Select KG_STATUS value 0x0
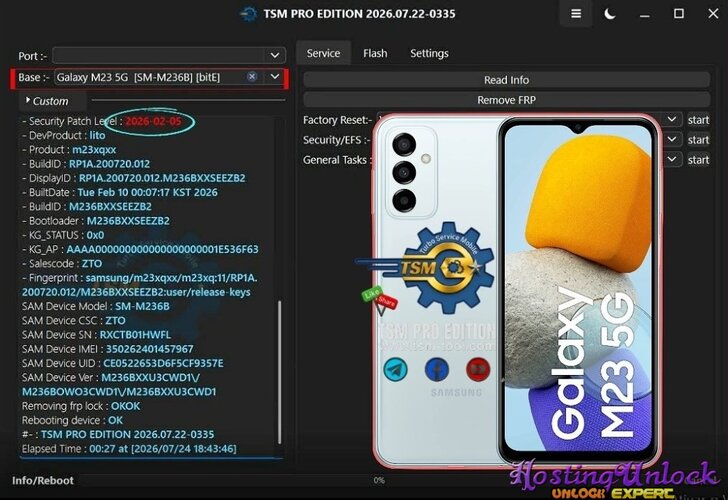This screenshot has width=728, height=500. (x=95, y=235)
